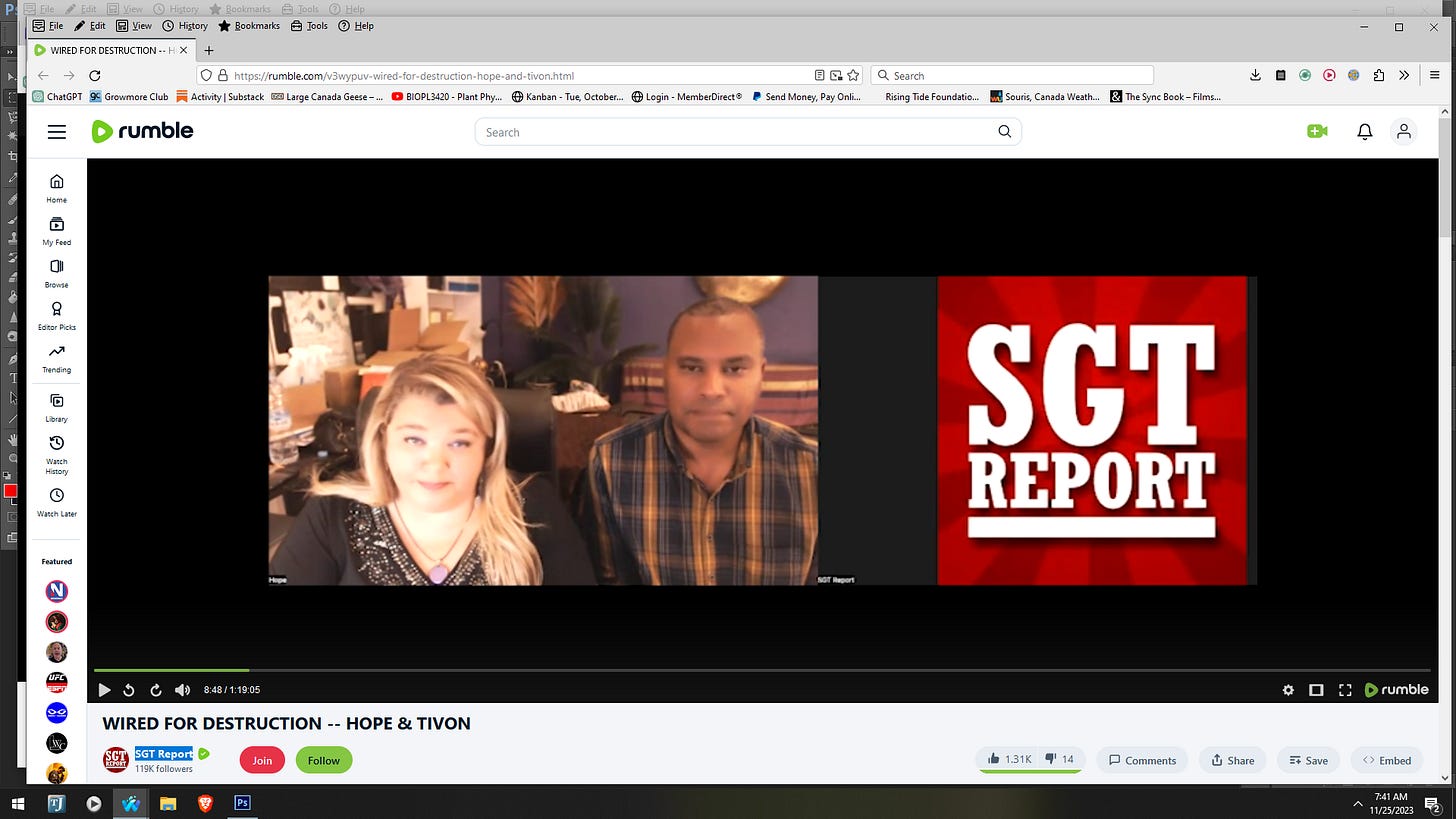
Task: Open the Rumble hamburger menu
Action: click(x=57, y=132)
